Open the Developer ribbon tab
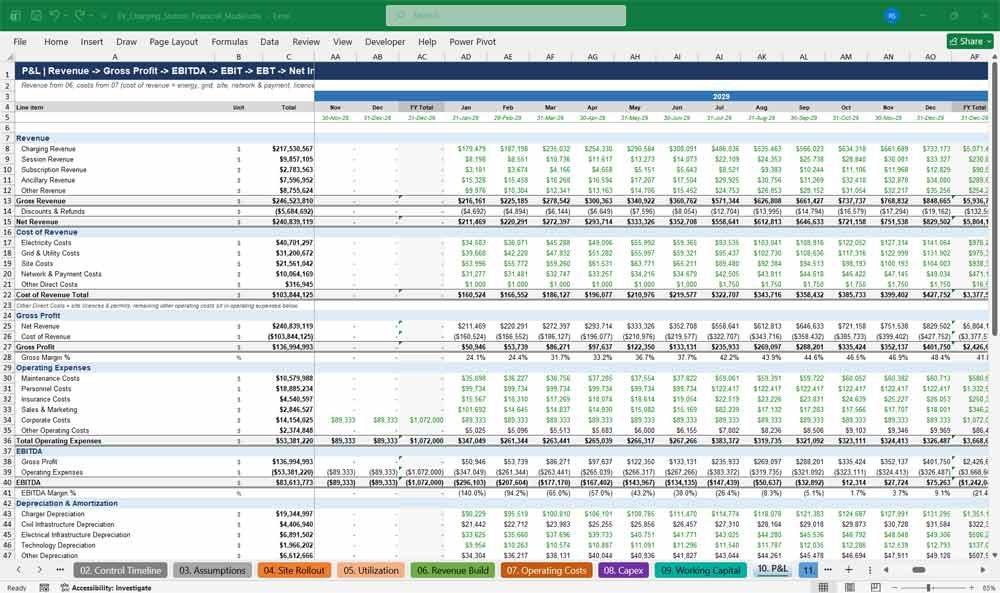The width and height of the screenshot is (1000, 593). click(385, 41)
